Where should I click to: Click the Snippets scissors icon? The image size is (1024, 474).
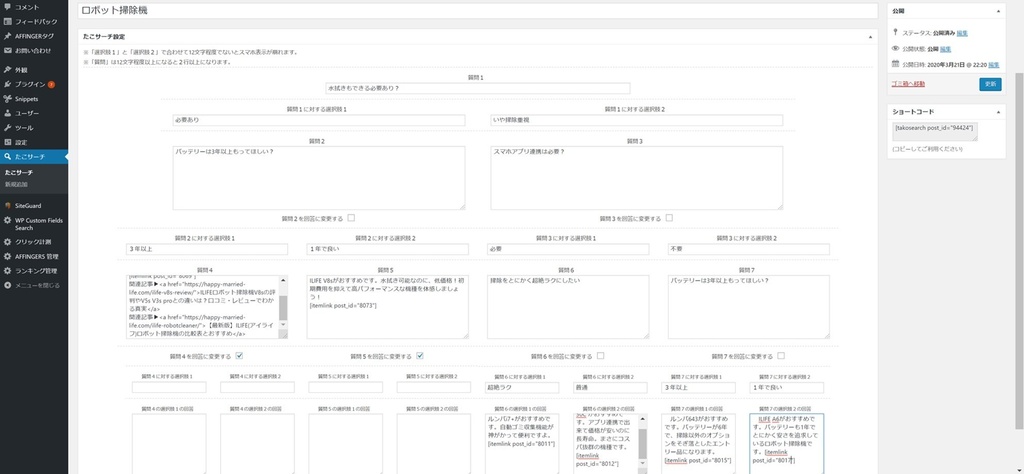tap(7, 99)
